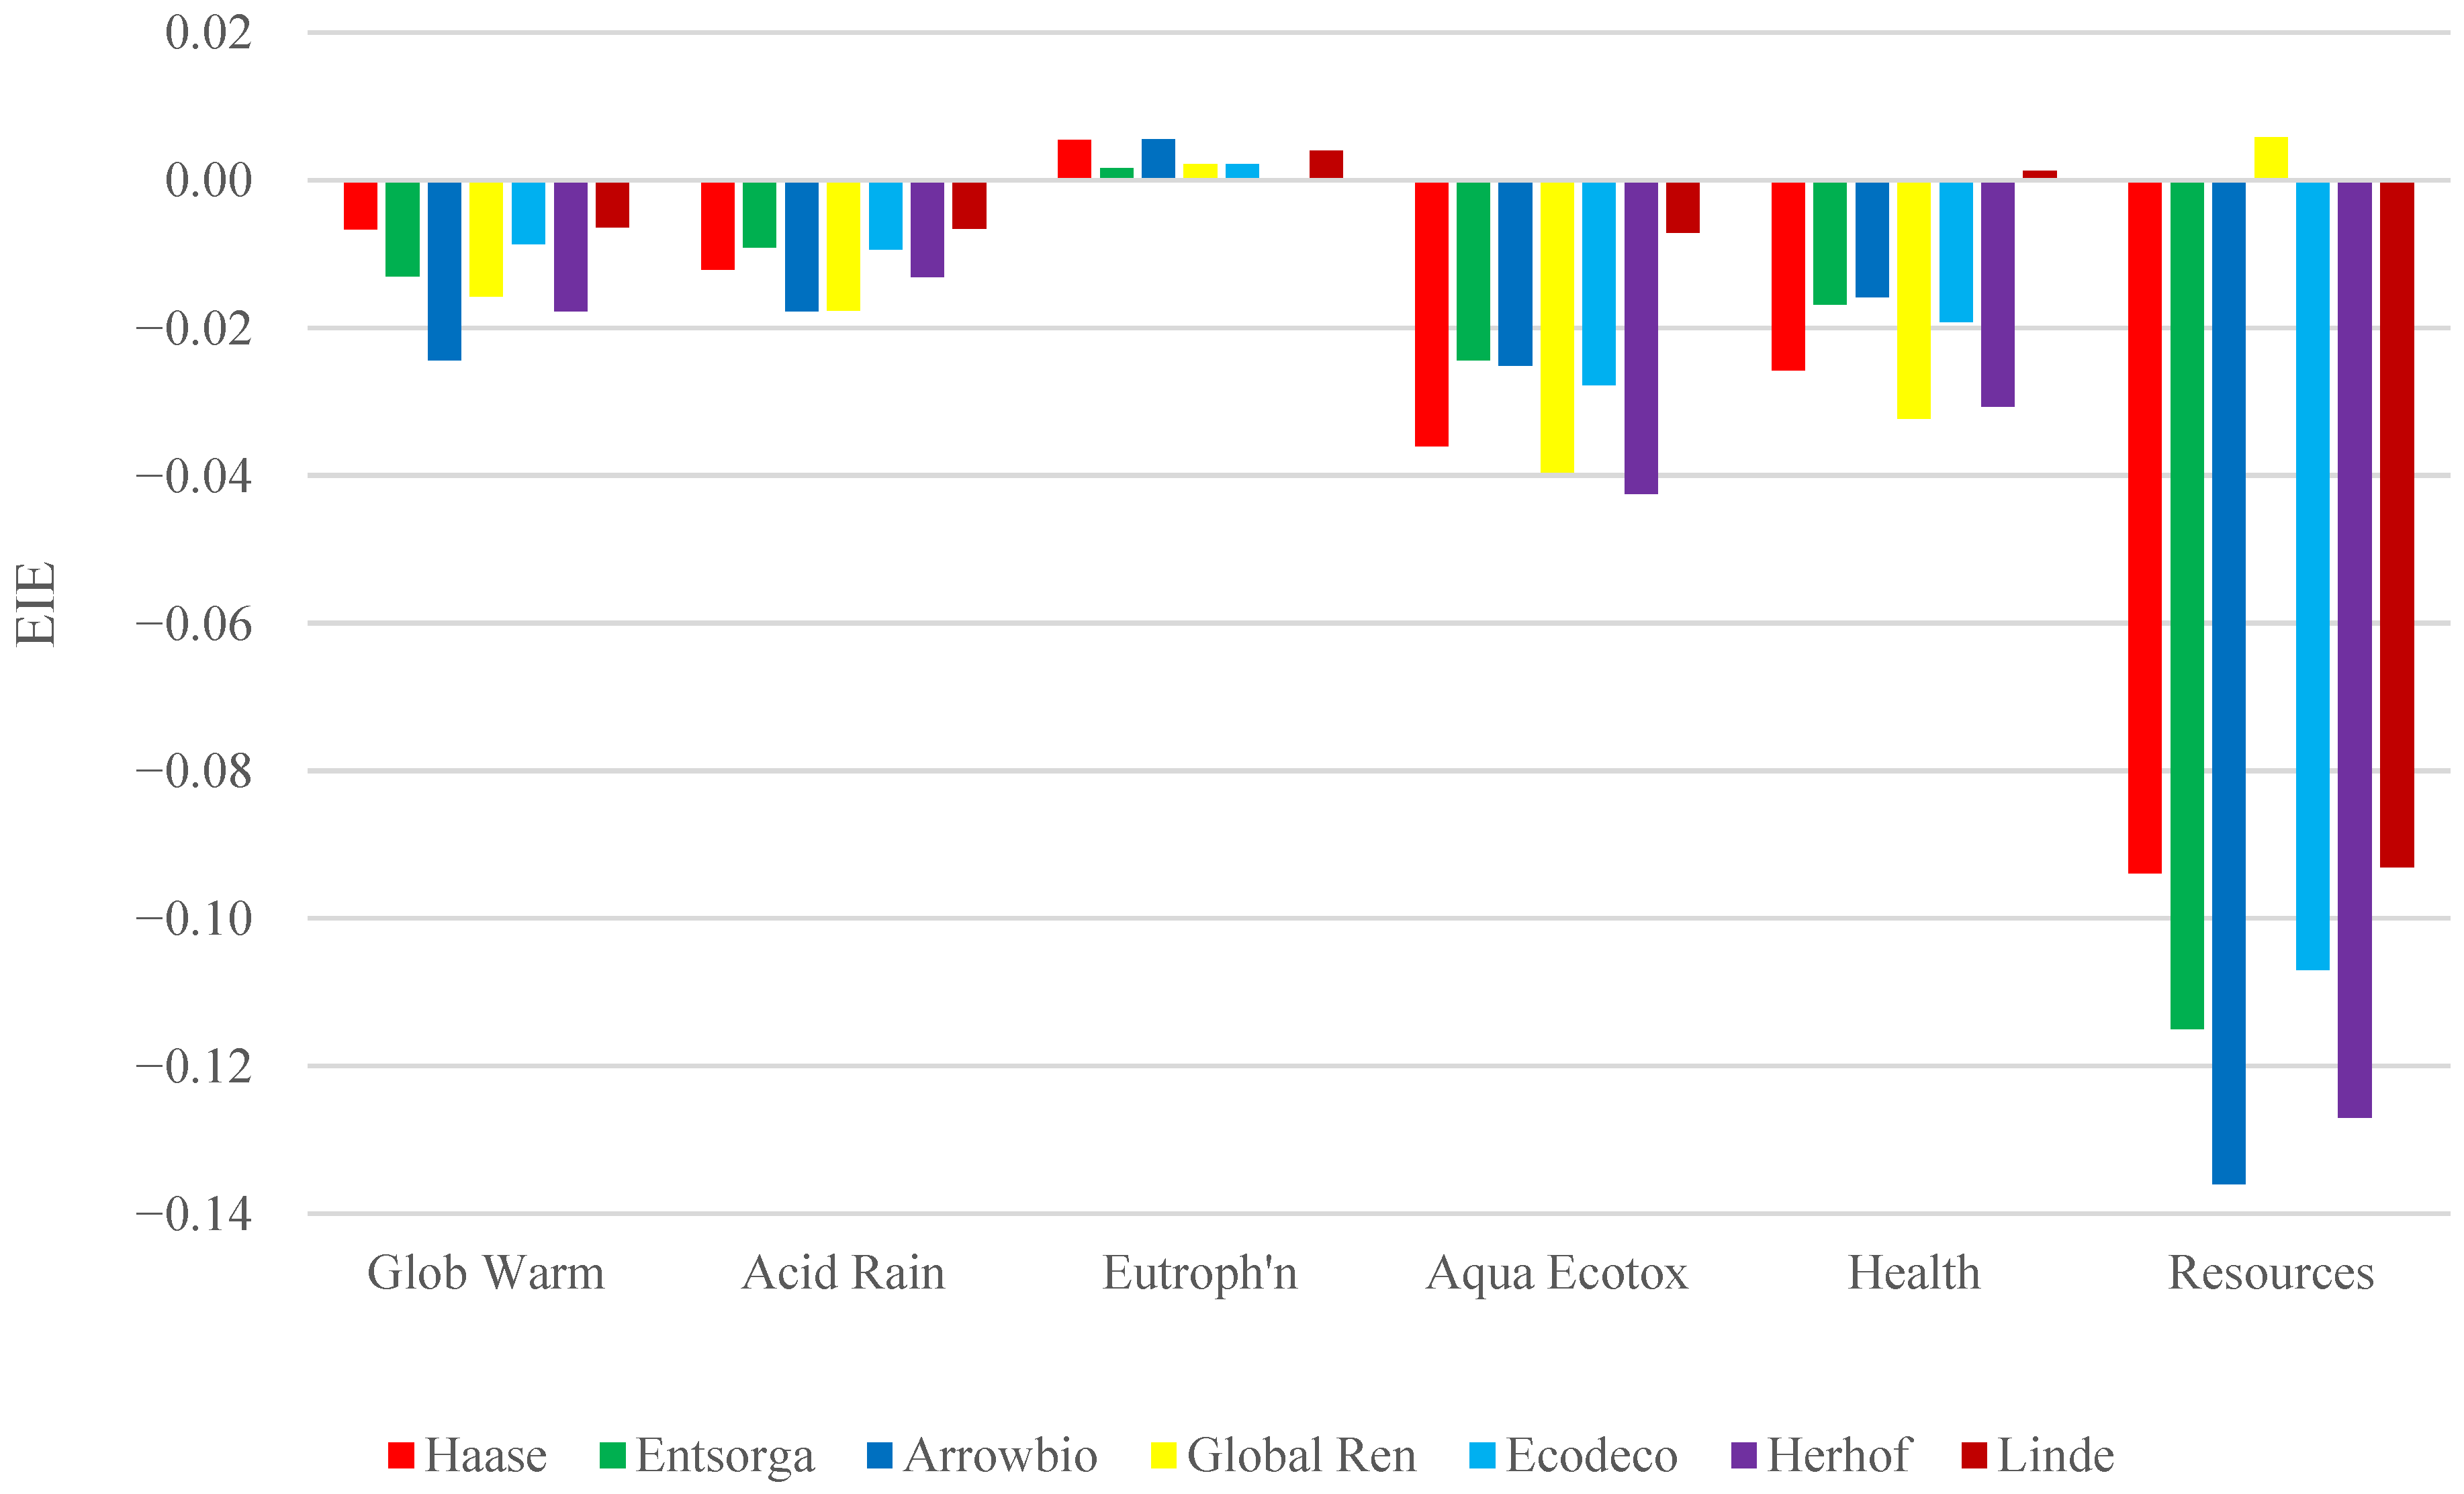Select the Glob Warm category label
Viewport: 2464px width, 1494px height.
[x=486, y=1273]
